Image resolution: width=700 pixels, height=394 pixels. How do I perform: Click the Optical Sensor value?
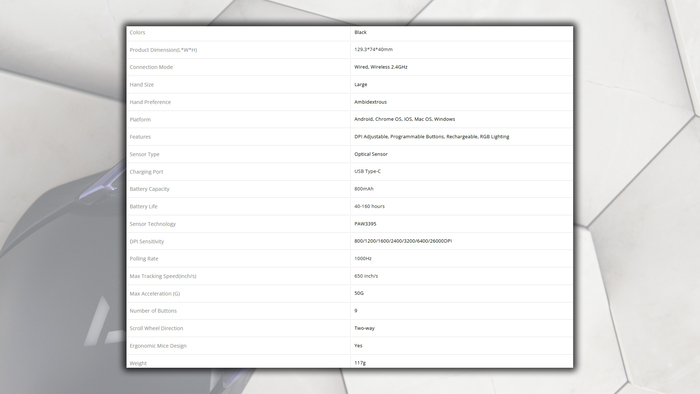click(x=371, y=154)
